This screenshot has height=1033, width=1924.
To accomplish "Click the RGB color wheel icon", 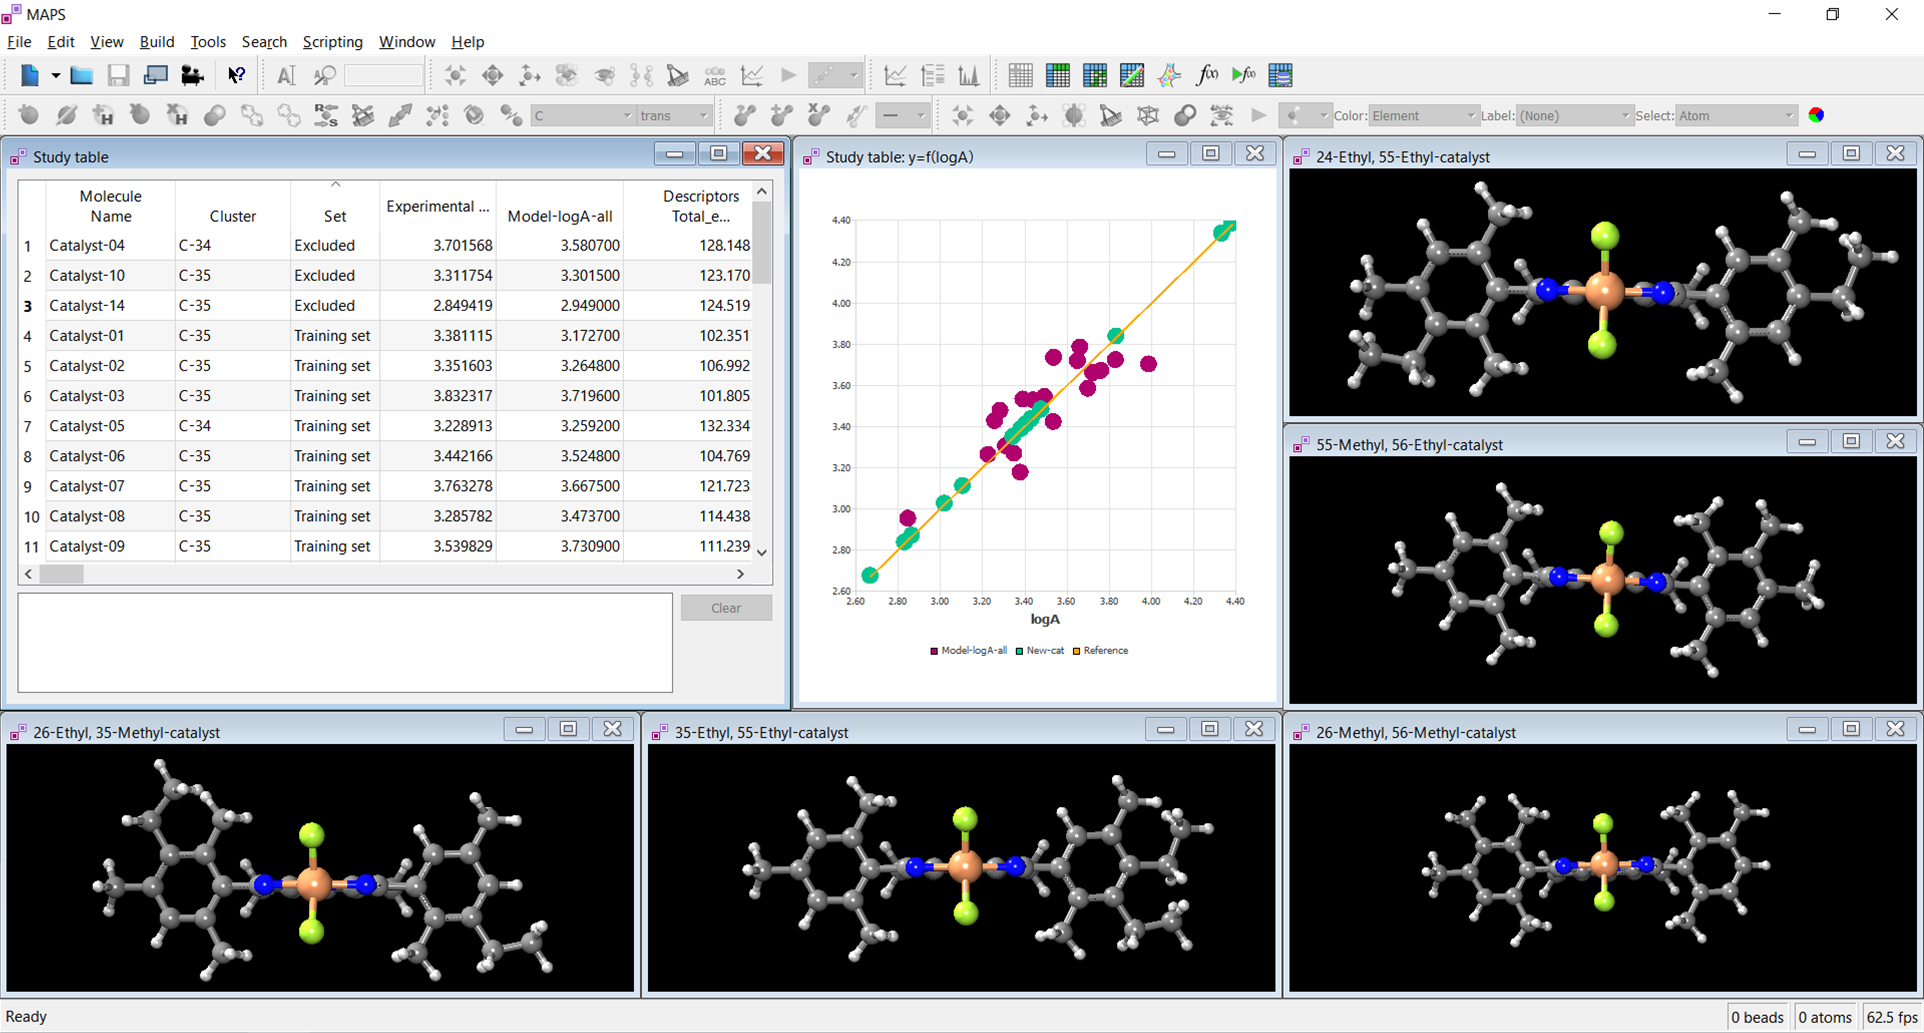I will 1816,115.
